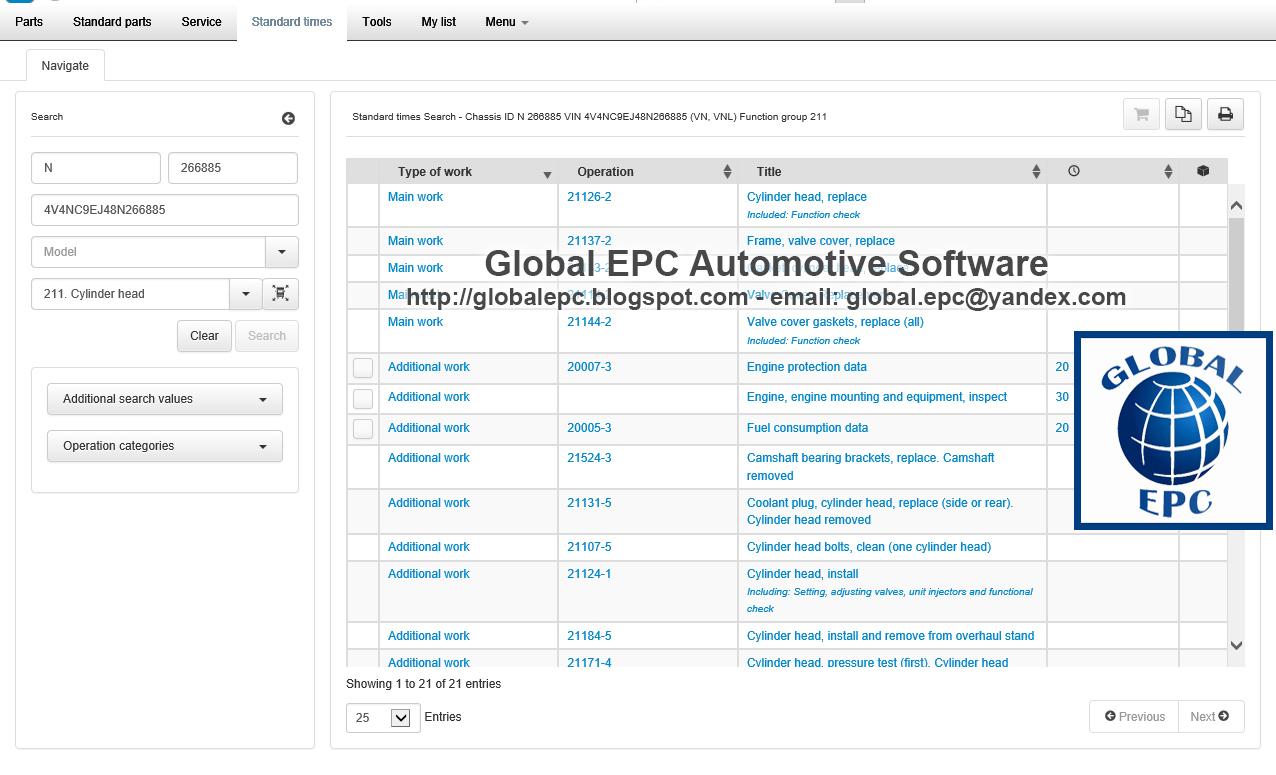Sort by the clock column icon
This screenshot has height=775, width=1276.
1074,171
